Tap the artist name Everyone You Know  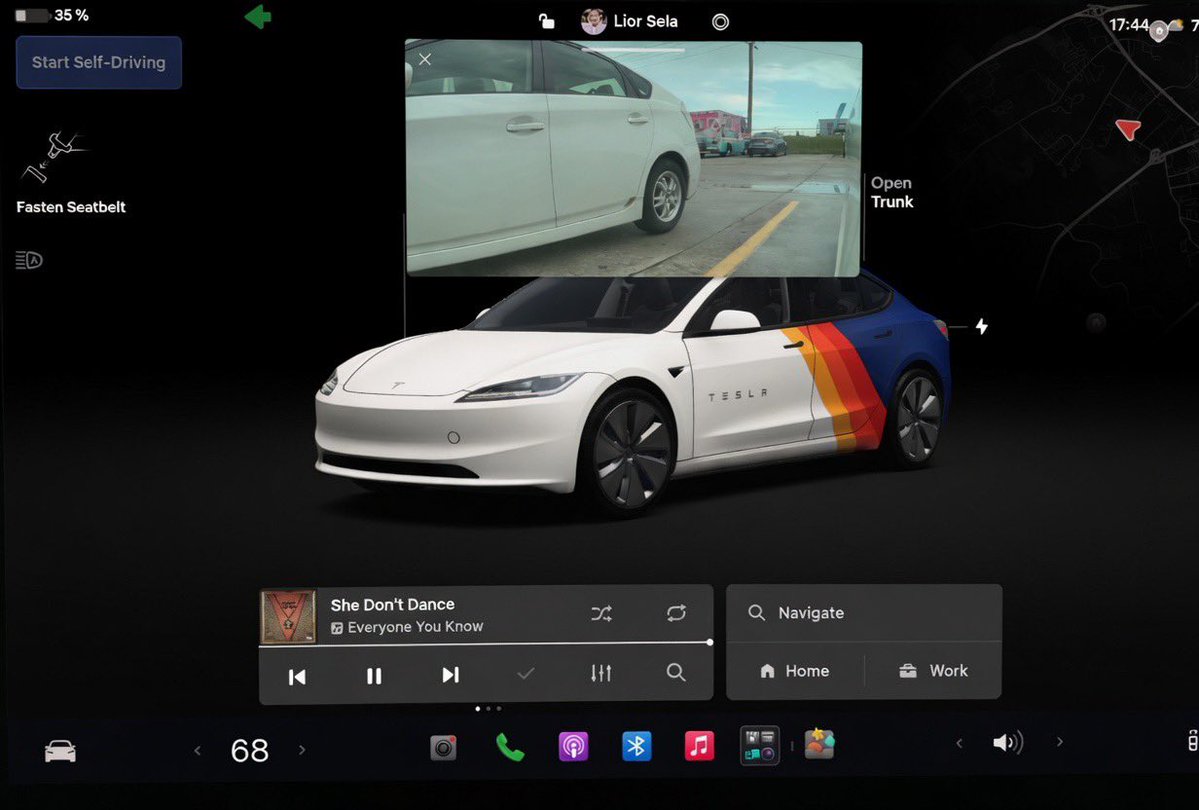coord(415,627)
